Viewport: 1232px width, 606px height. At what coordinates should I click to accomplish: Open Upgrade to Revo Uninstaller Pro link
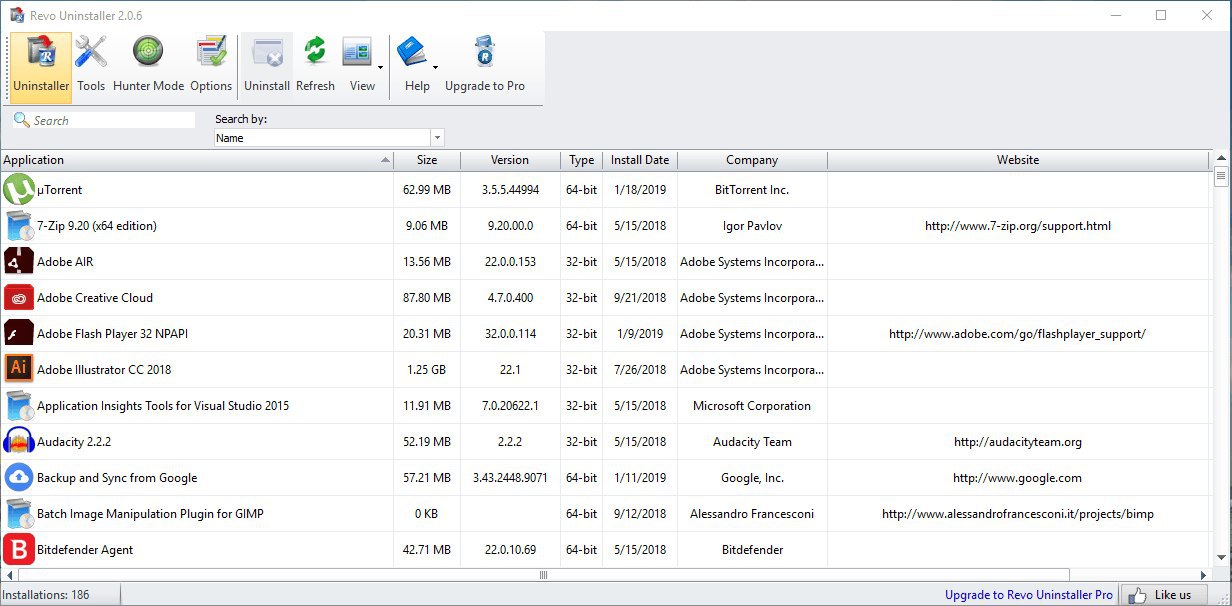coord(1029,595)
